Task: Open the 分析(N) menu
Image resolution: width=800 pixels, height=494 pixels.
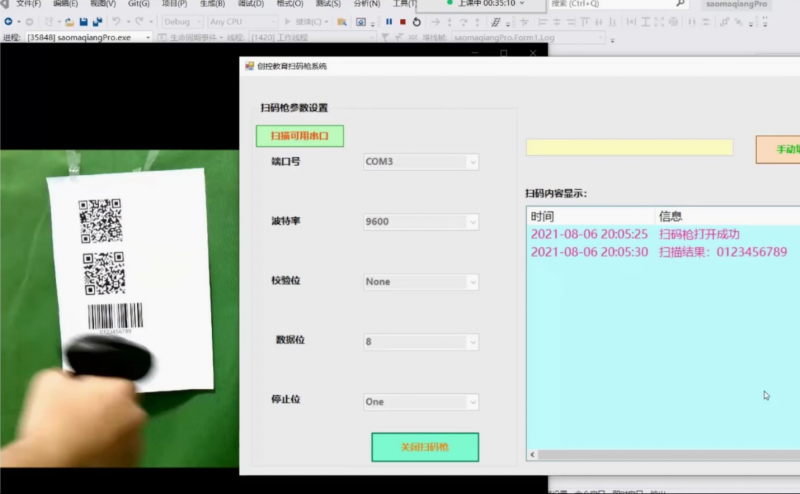Action: tap(366, 4)
